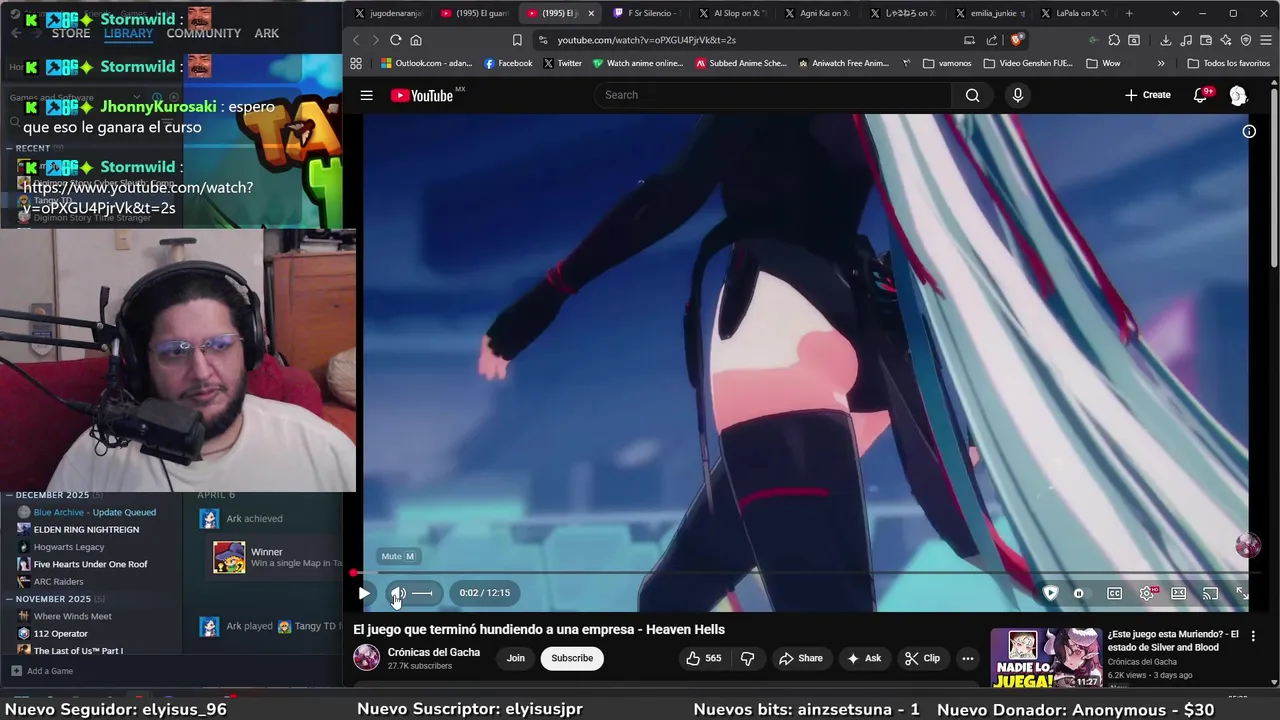Image resolution: width=1280 pixels, height=720 pixels.
Task: Play the YouTube video
Action: click(364, 593)
